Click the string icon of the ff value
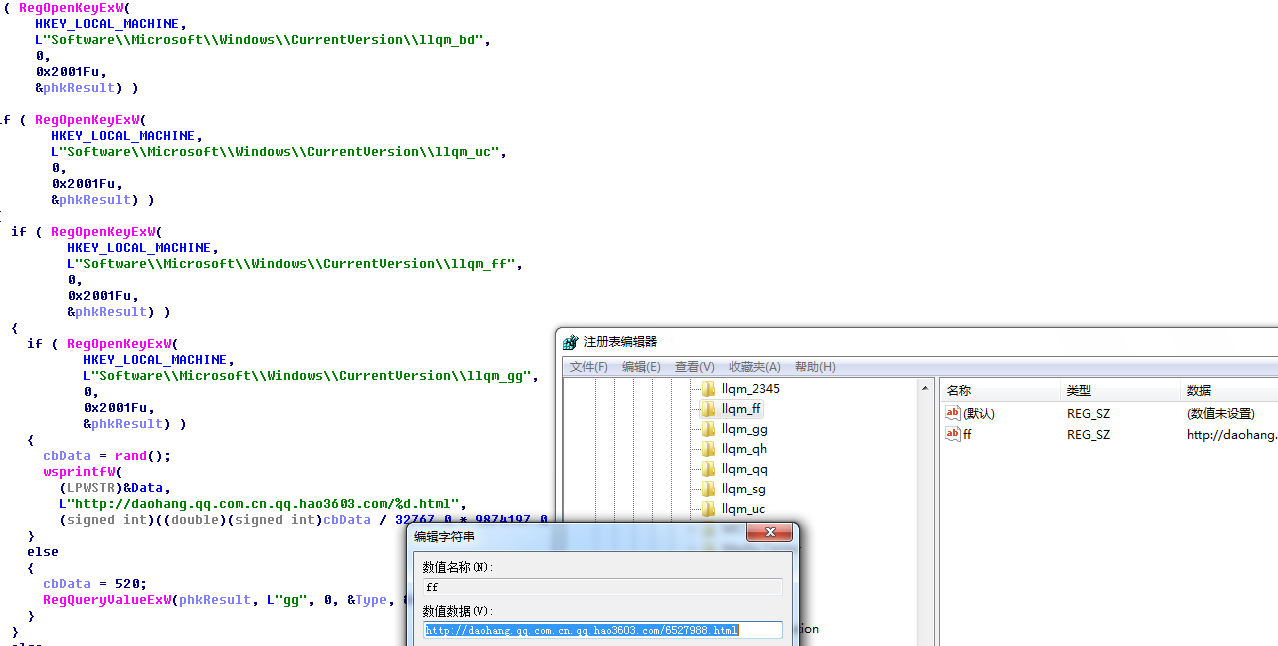Viewport: 1278px width, 646px height. (x=953, y=434)
